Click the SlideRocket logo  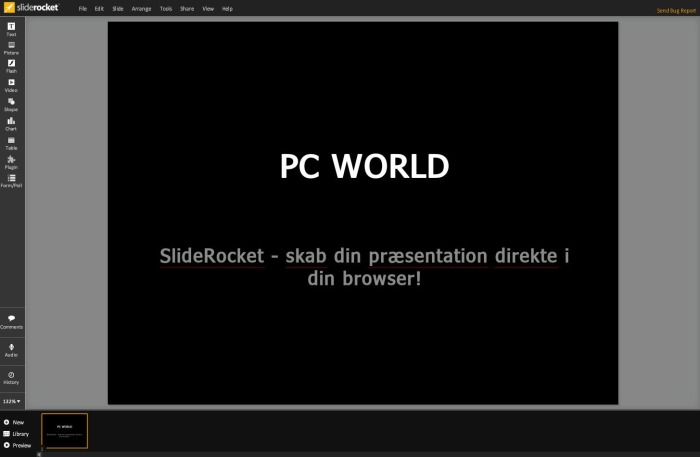click(32, 7)
